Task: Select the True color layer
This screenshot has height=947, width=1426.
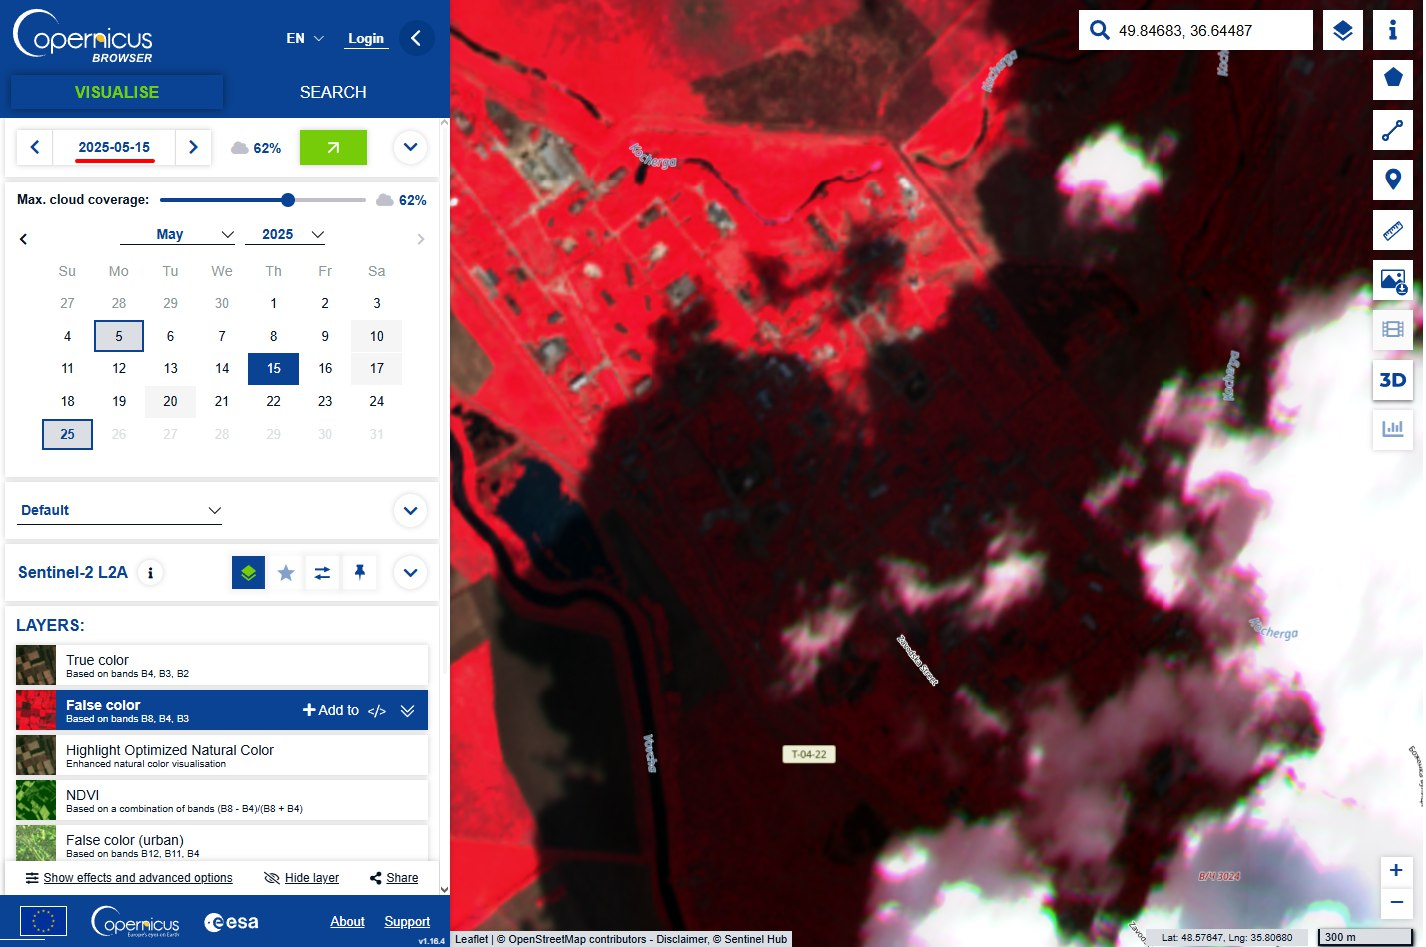Action: pyautogui.click(x=222, y=665)
